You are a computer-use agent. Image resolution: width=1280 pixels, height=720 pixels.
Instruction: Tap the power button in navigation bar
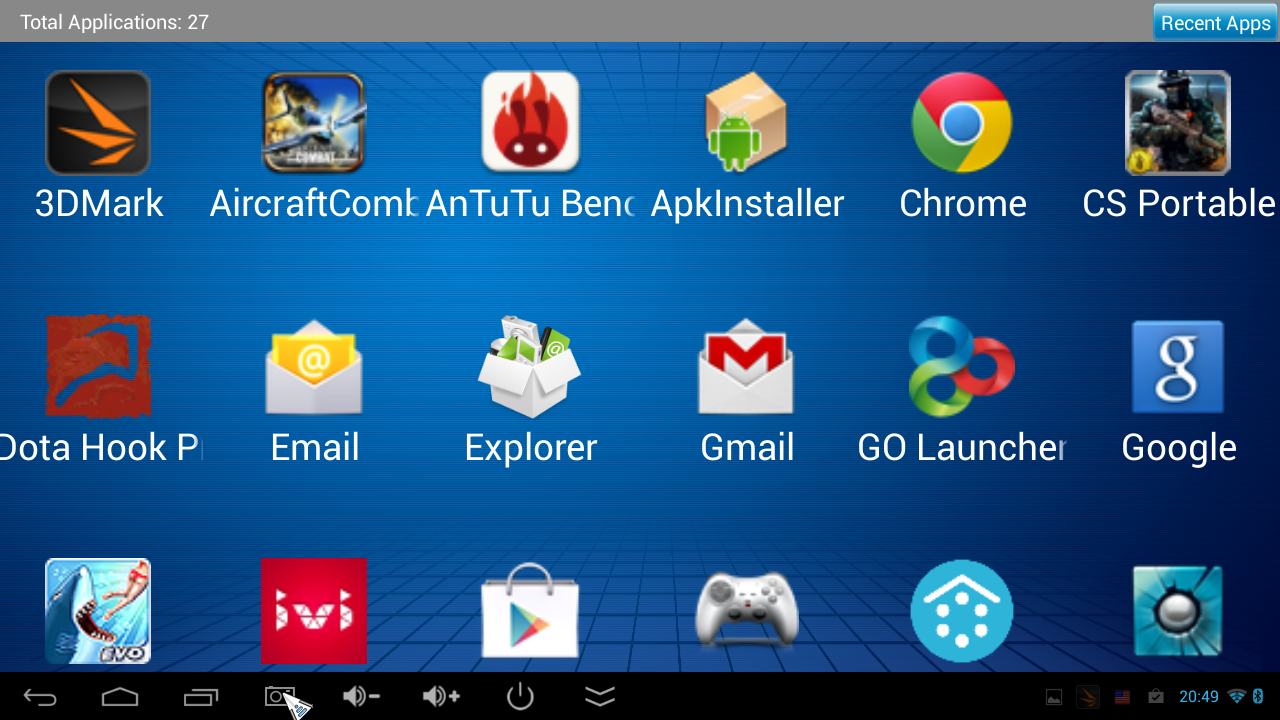click(520, 696)
